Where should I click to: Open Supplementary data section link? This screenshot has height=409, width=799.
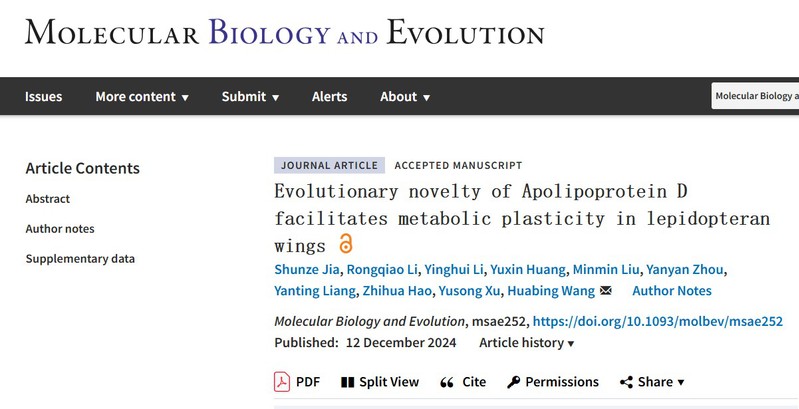point(80,259)
